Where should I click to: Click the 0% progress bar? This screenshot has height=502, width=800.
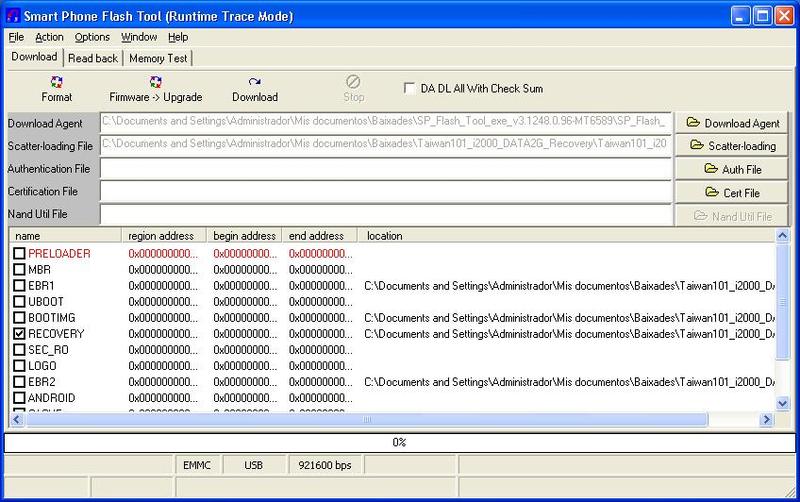[x=399, y=442]
